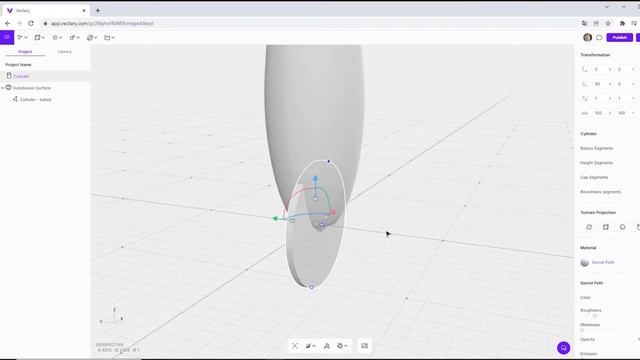
Task: Click the Roughness slider handle
Action: click(x=595, y=316)
